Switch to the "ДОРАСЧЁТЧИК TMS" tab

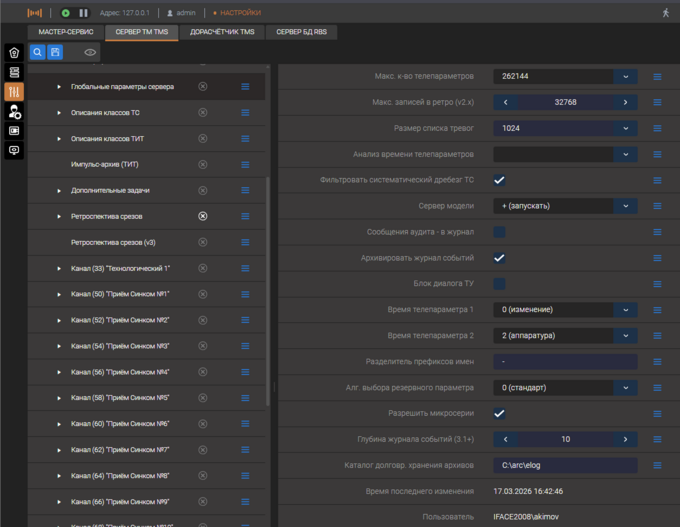(x=222, y=32)
